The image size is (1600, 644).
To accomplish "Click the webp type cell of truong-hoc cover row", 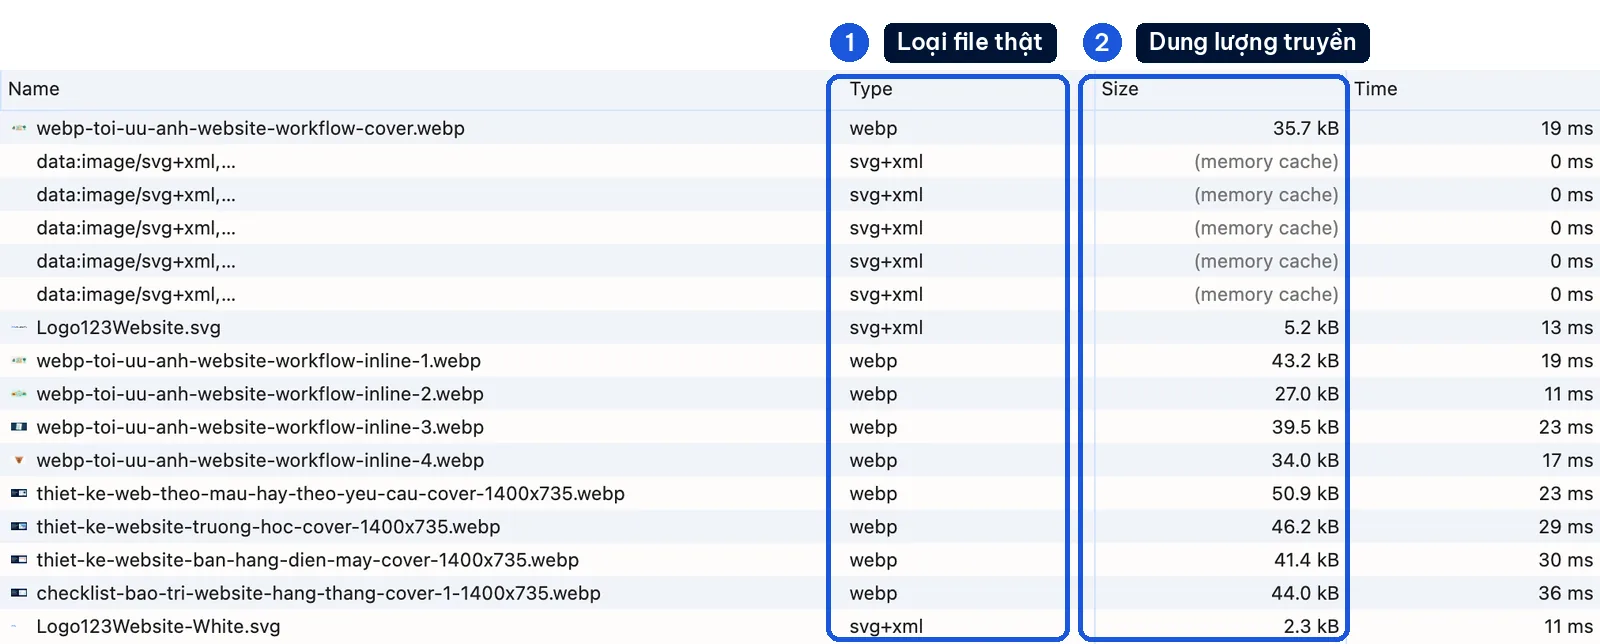I will tap(873, 526).
